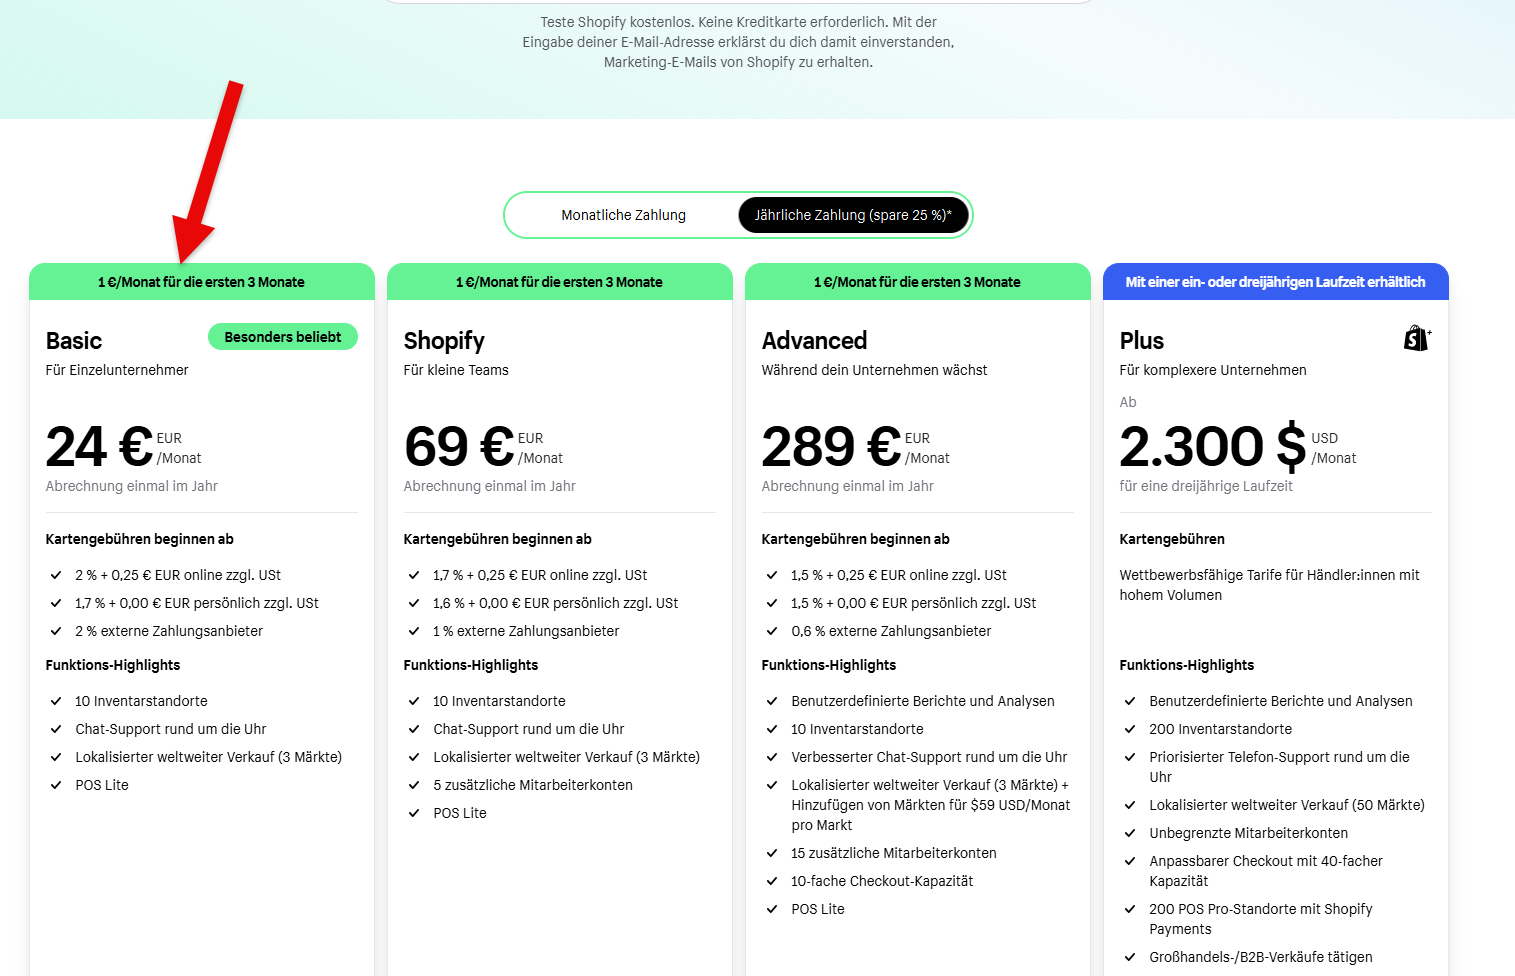This screenshot has height=976, width=1515.
Task: Select the Basic plan heading
Action: click(x=74, y=341)
